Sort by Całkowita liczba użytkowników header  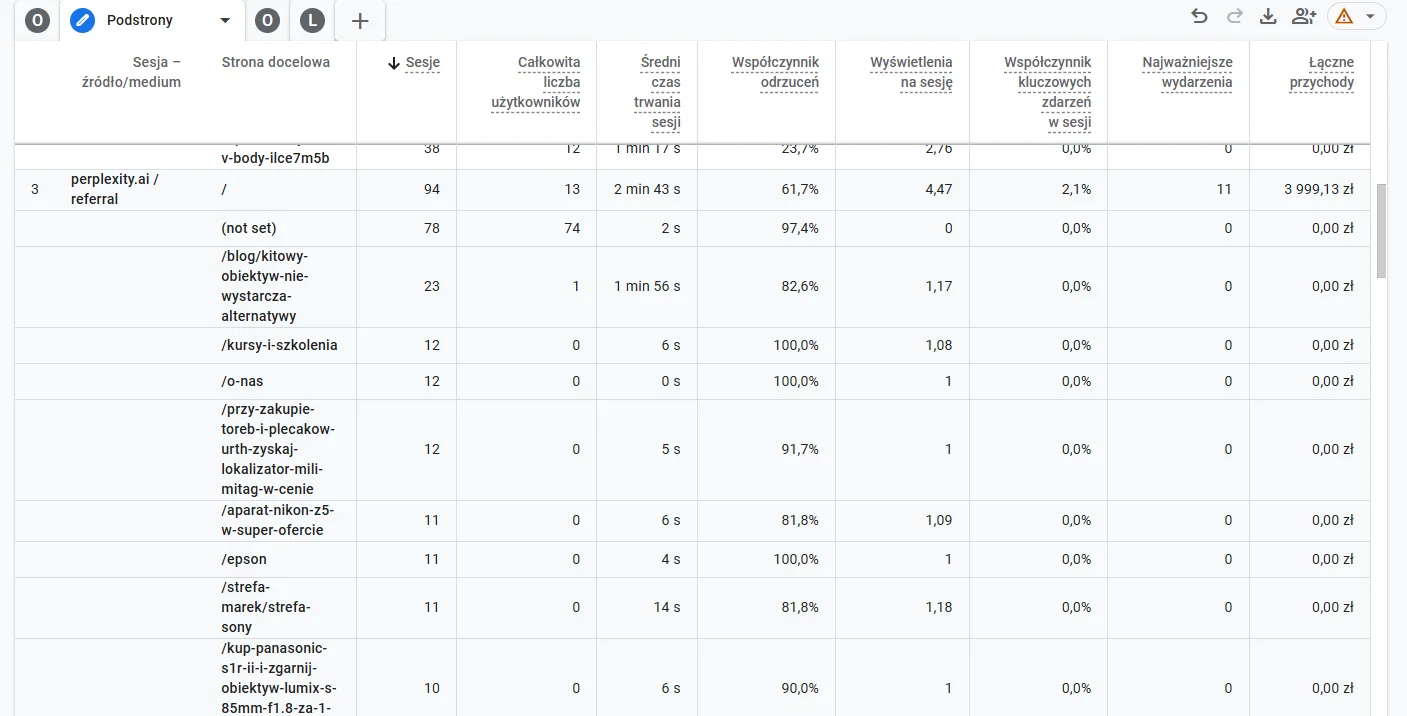[x=536, y=82]
